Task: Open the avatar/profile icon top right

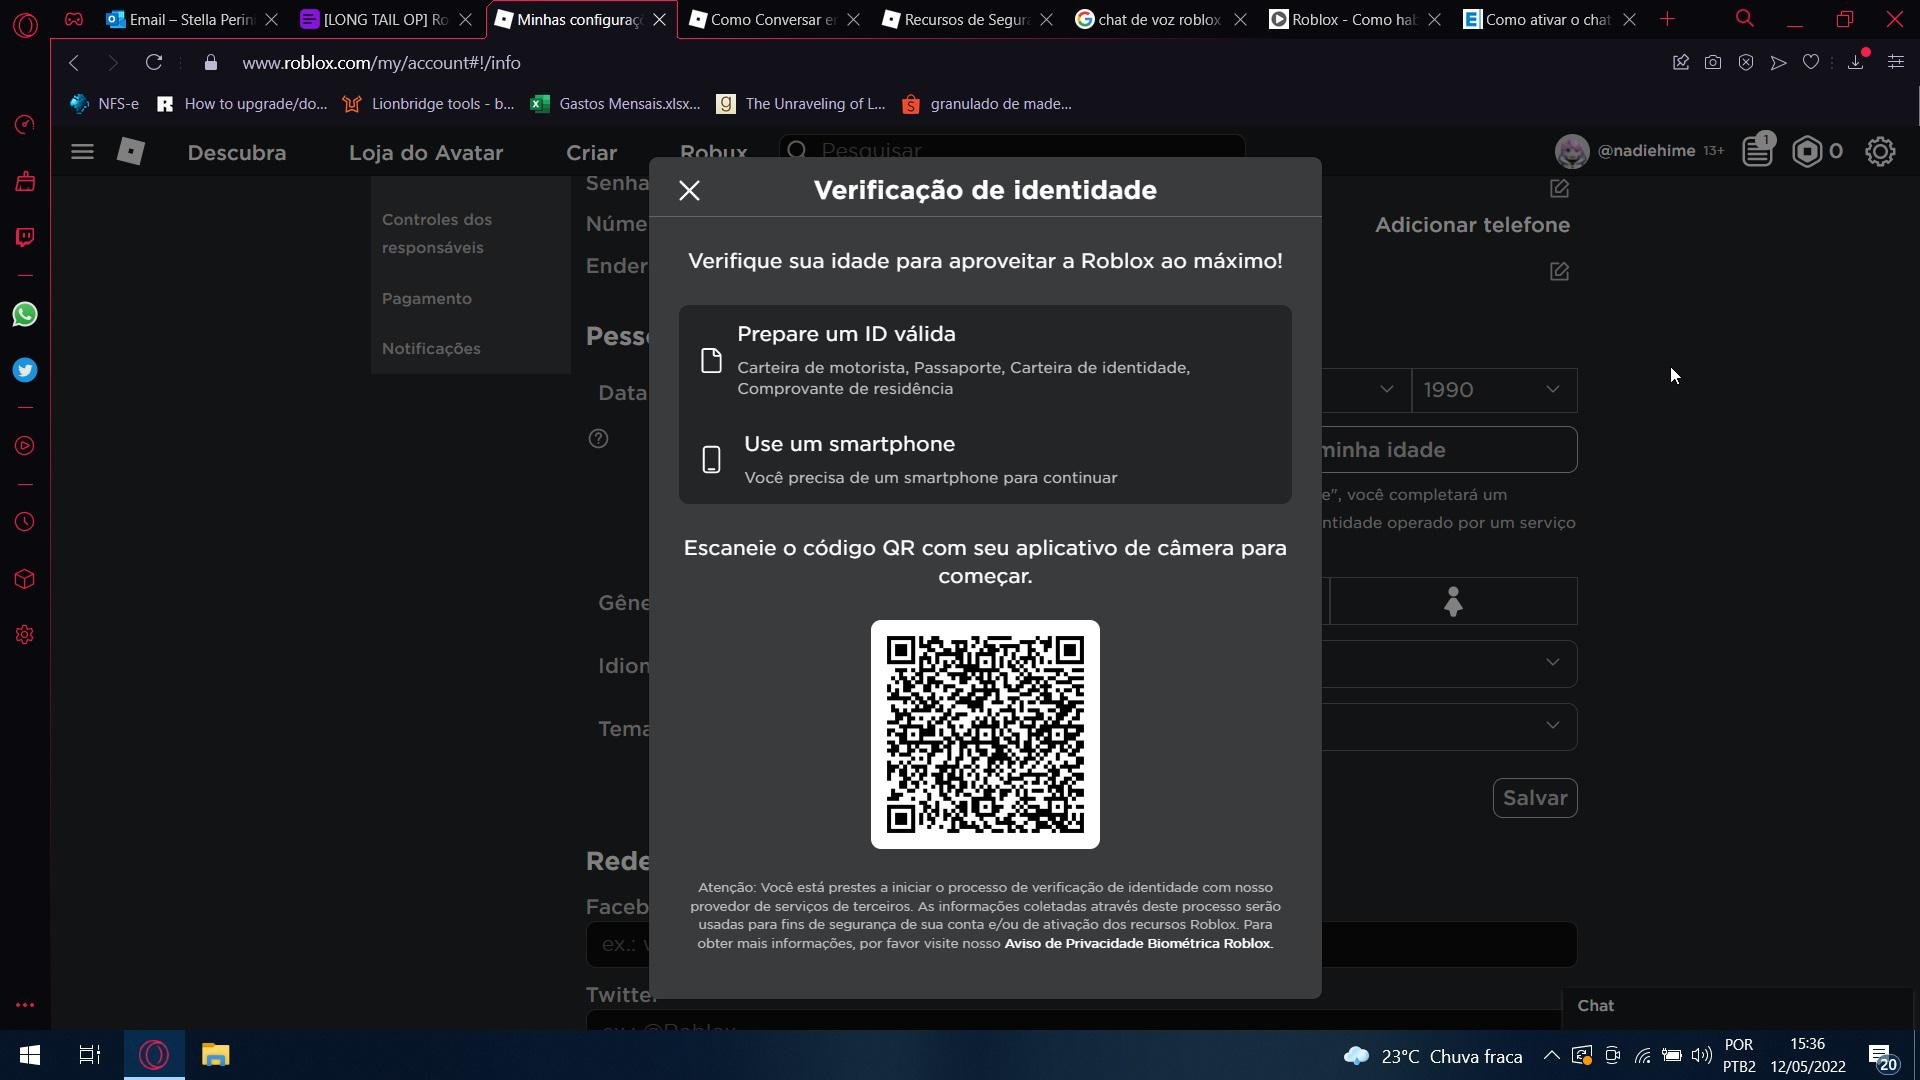Action: 1573,149
